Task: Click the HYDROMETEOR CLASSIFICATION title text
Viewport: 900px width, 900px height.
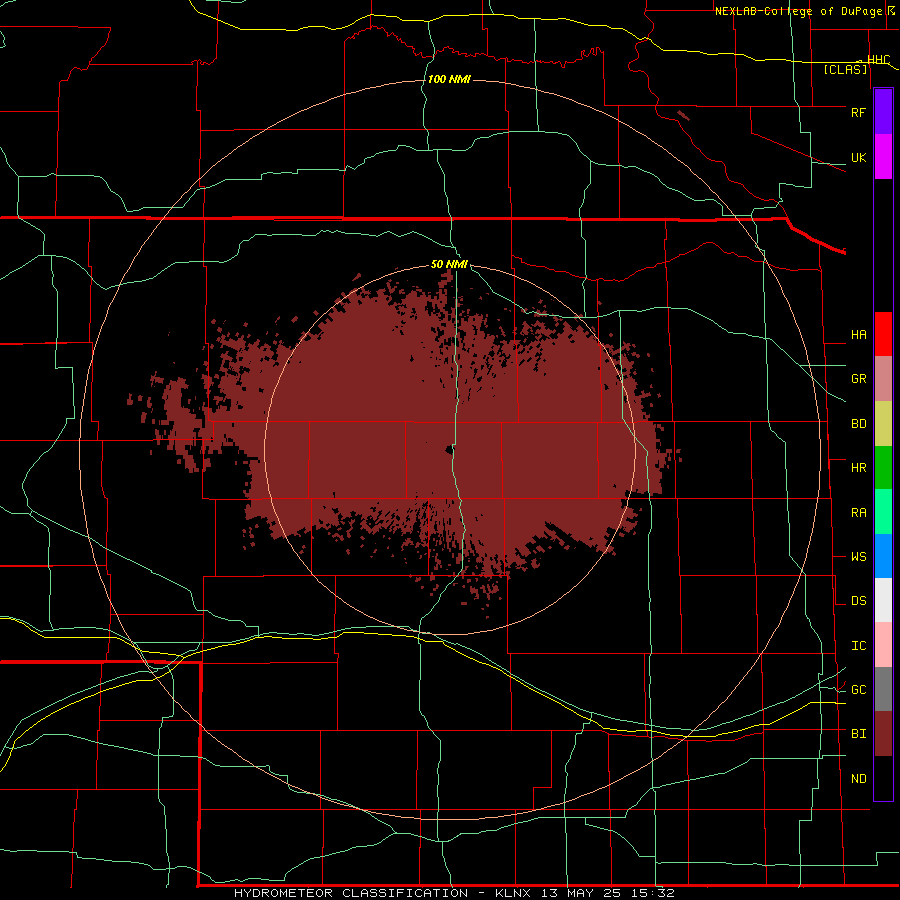Action: (351, 893)
